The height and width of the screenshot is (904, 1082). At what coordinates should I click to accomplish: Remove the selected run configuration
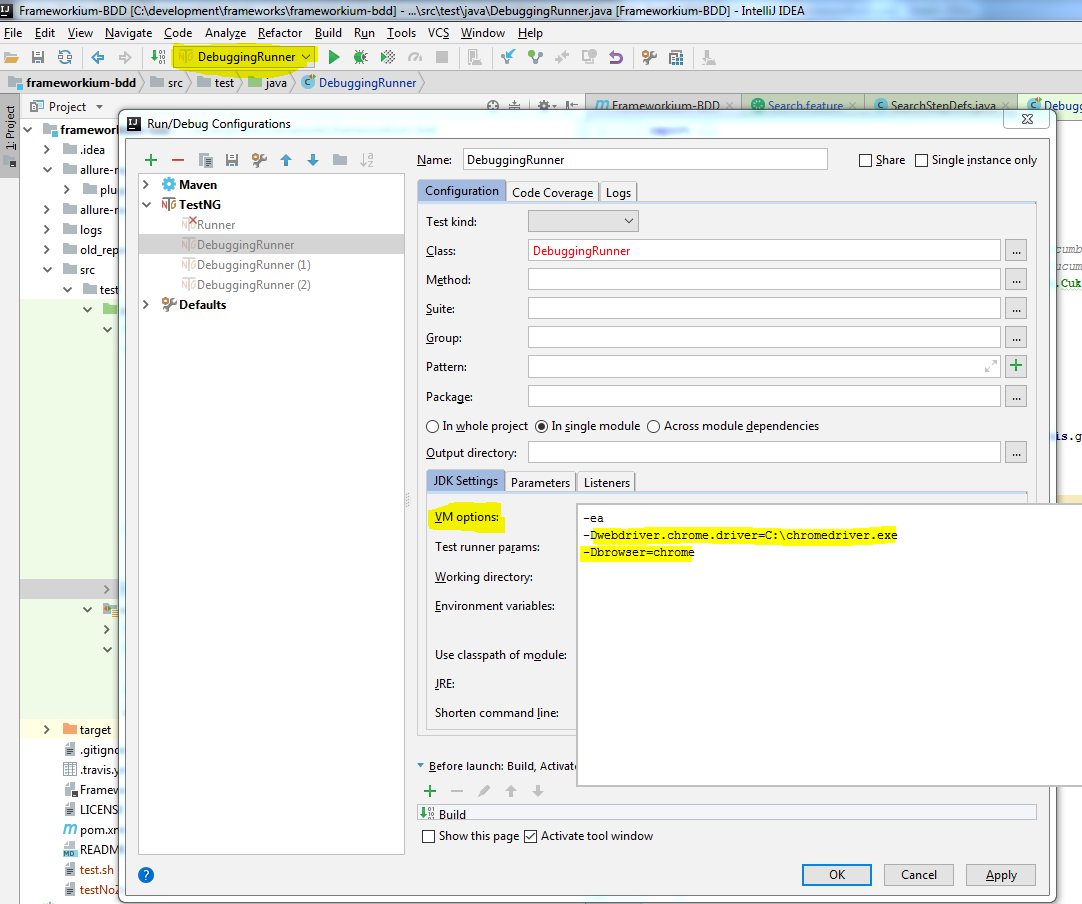pos(178,160)
